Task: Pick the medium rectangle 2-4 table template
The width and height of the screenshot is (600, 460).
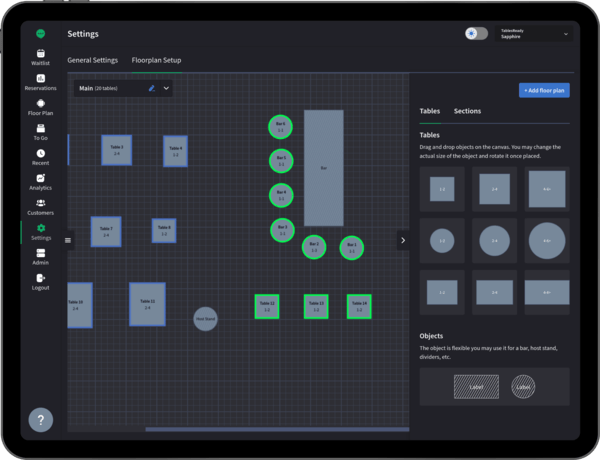Action: pyautogui.click(x=494, y=292)
